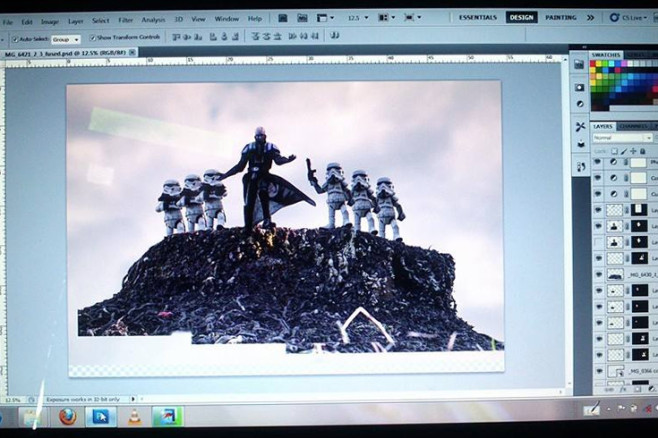Screen dimensions: 658x438
Task: Switch to the Painting workspace
Action: pyautogui.click(x=561, y=18)
